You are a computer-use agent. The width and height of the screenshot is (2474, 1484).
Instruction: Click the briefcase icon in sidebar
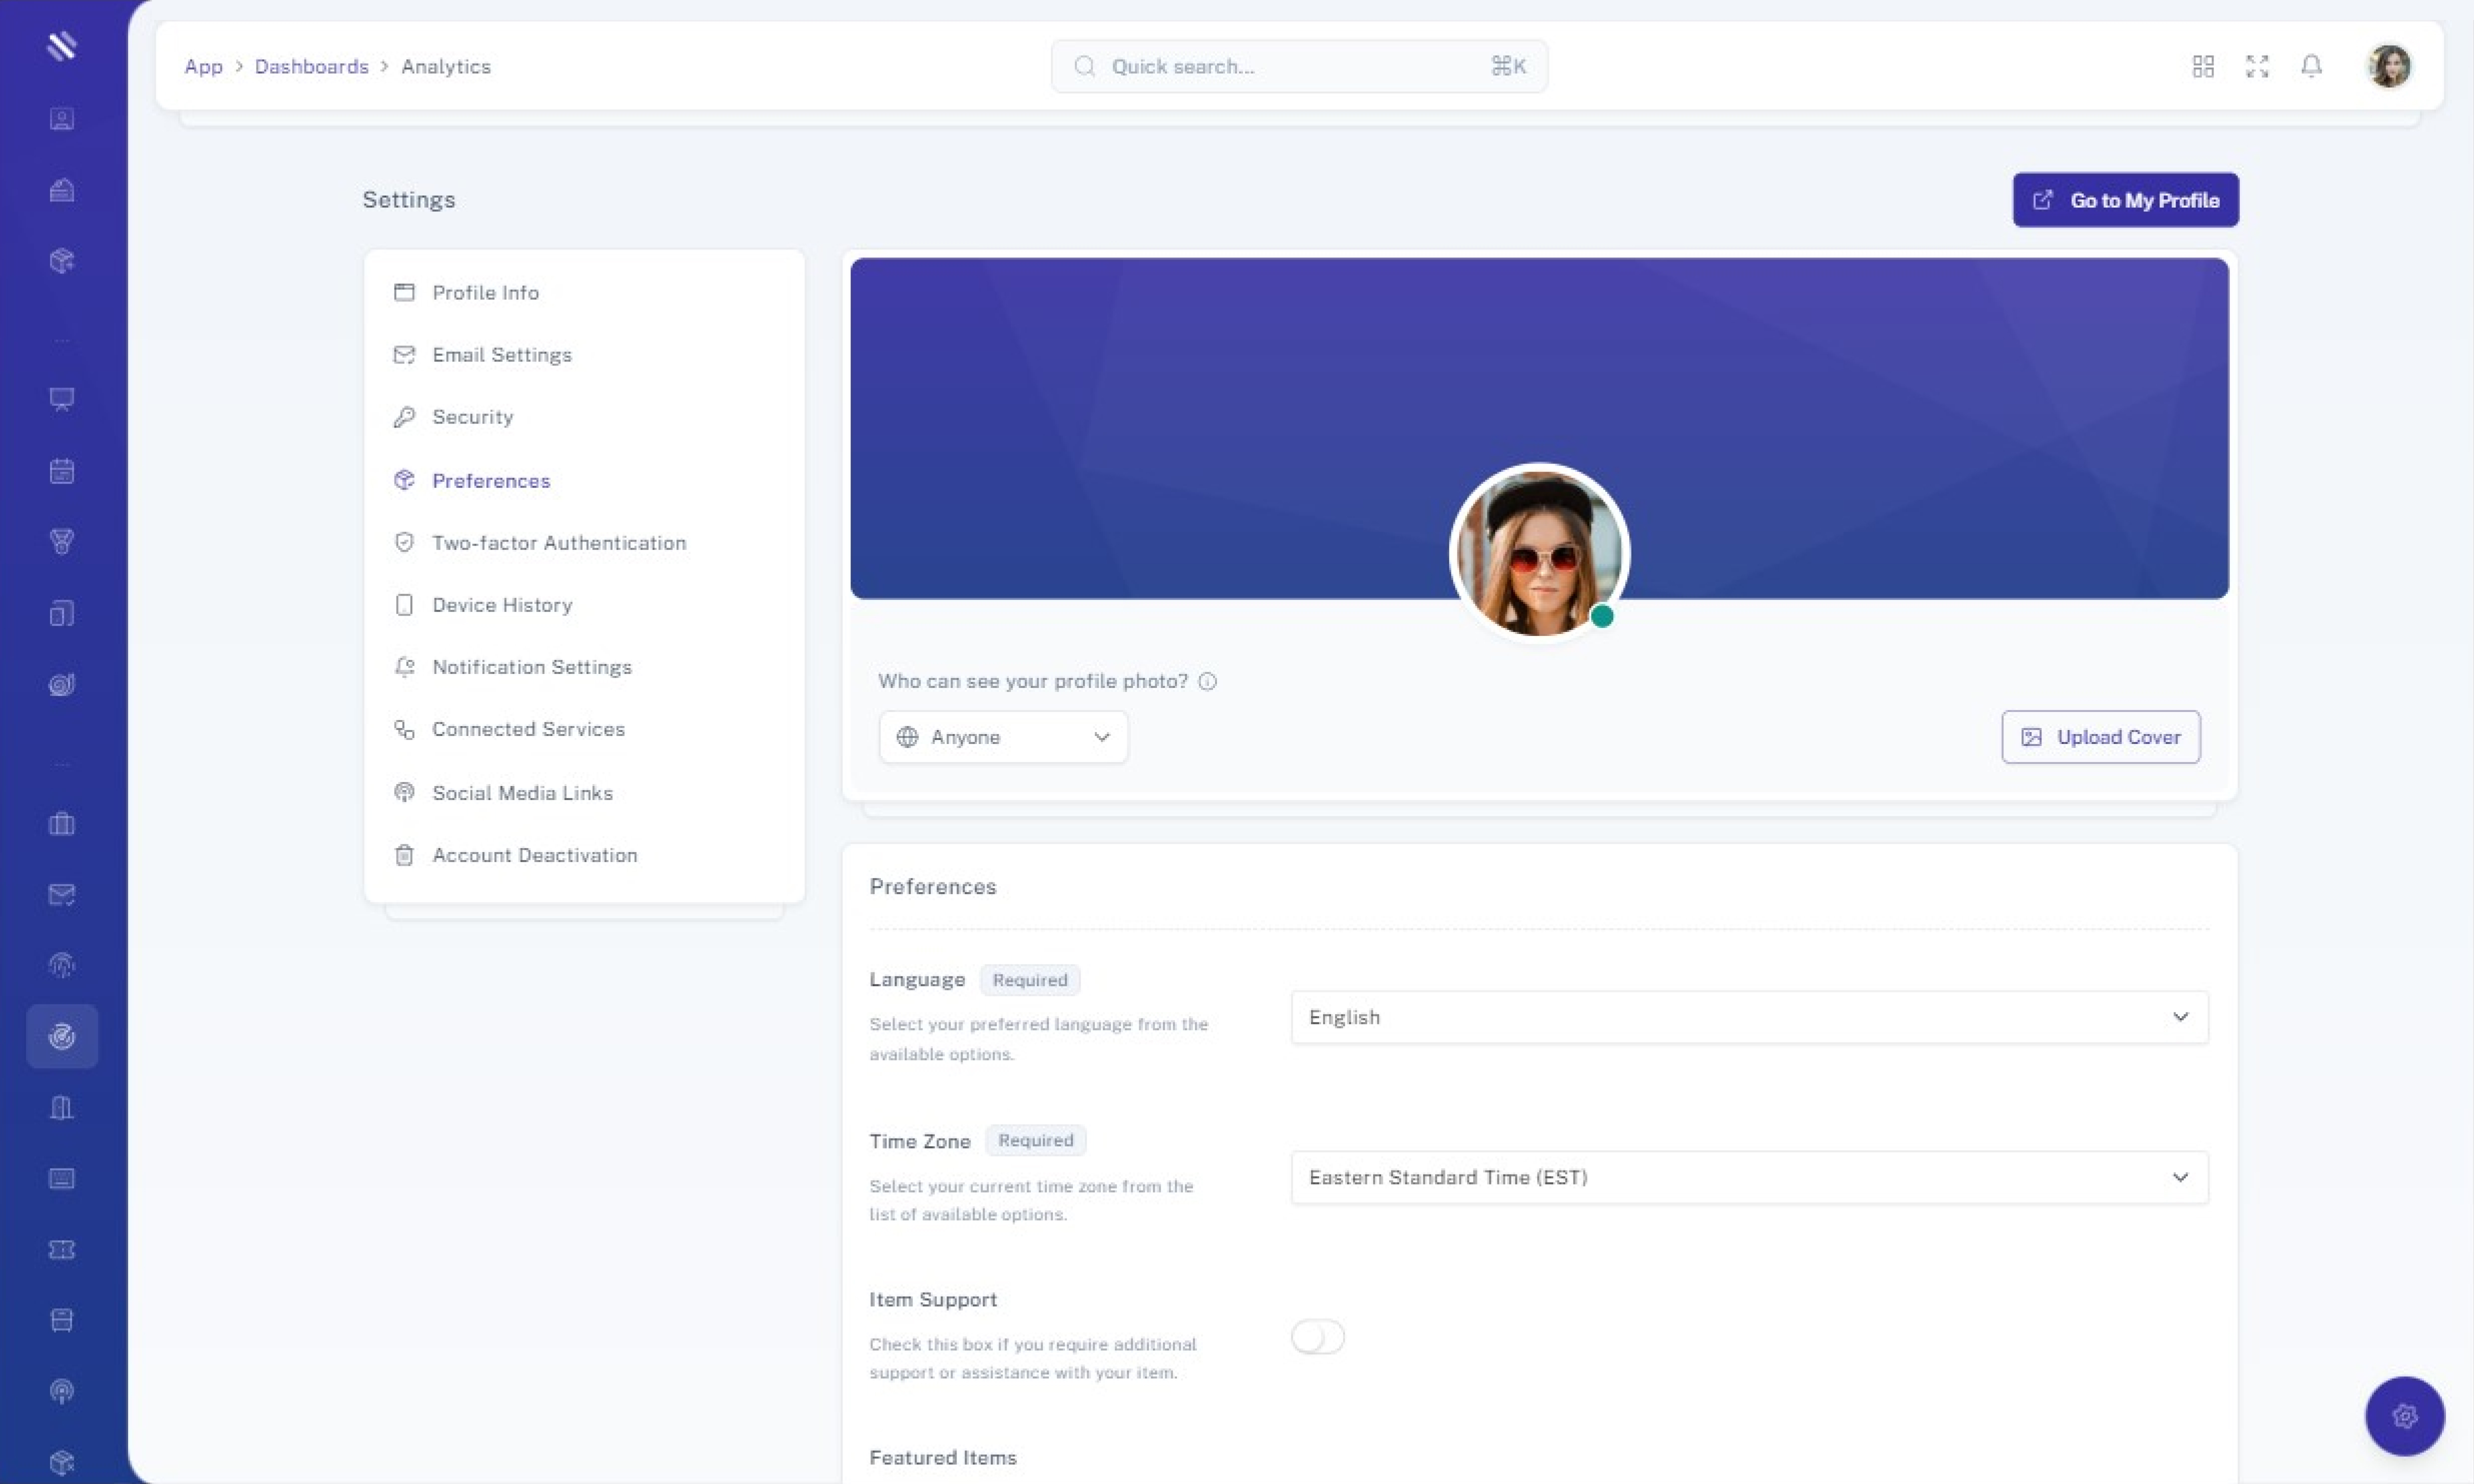[x=62, y=824]
